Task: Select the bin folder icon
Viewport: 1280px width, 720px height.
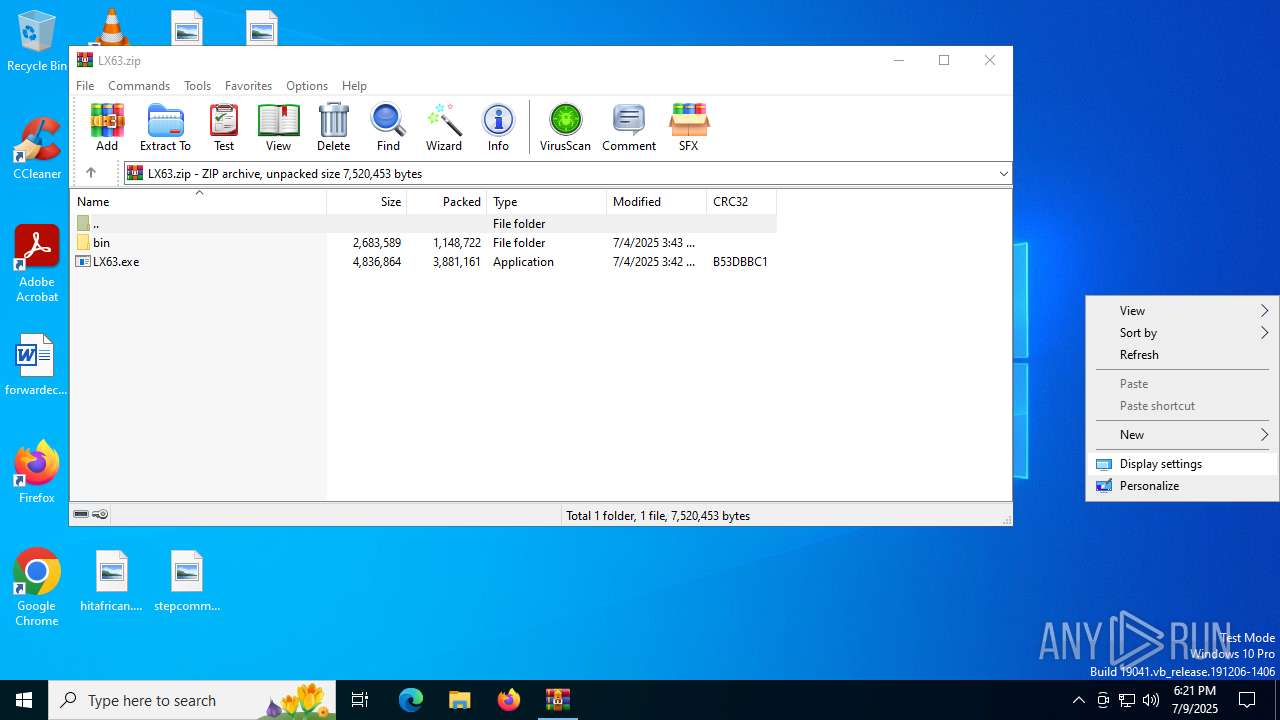Action: tap(83, 243)
